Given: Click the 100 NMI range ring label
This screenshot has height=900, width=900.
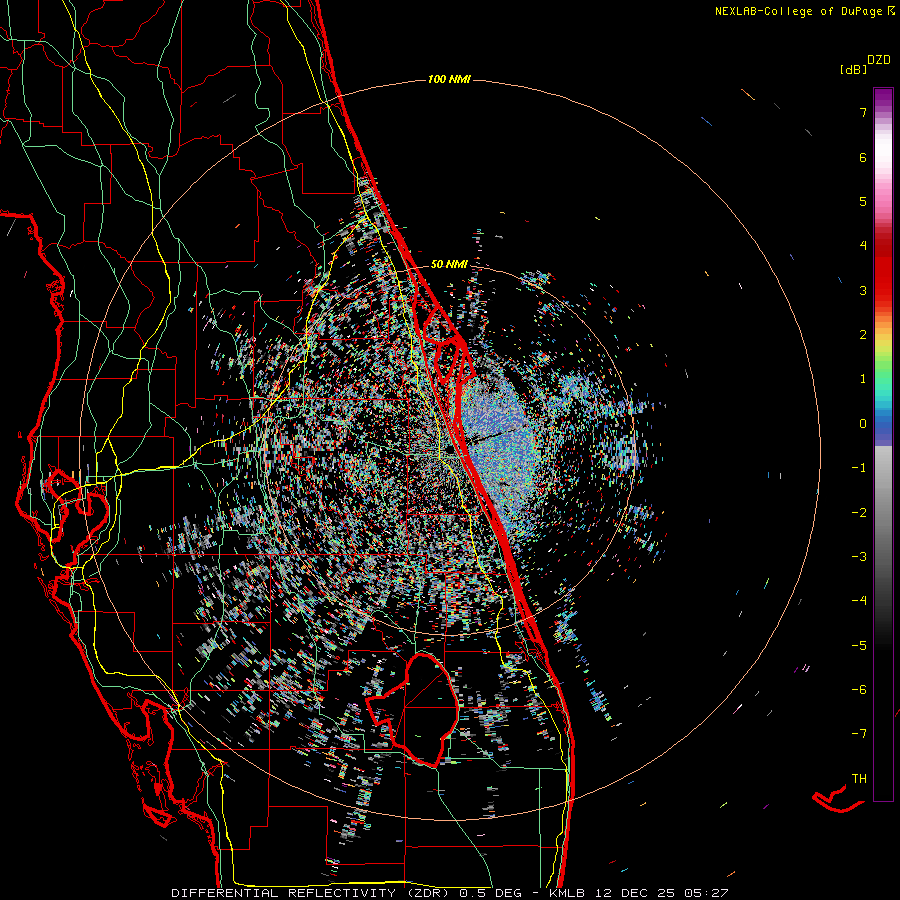Looking at the screenshot, I should (x=449, y=79).
